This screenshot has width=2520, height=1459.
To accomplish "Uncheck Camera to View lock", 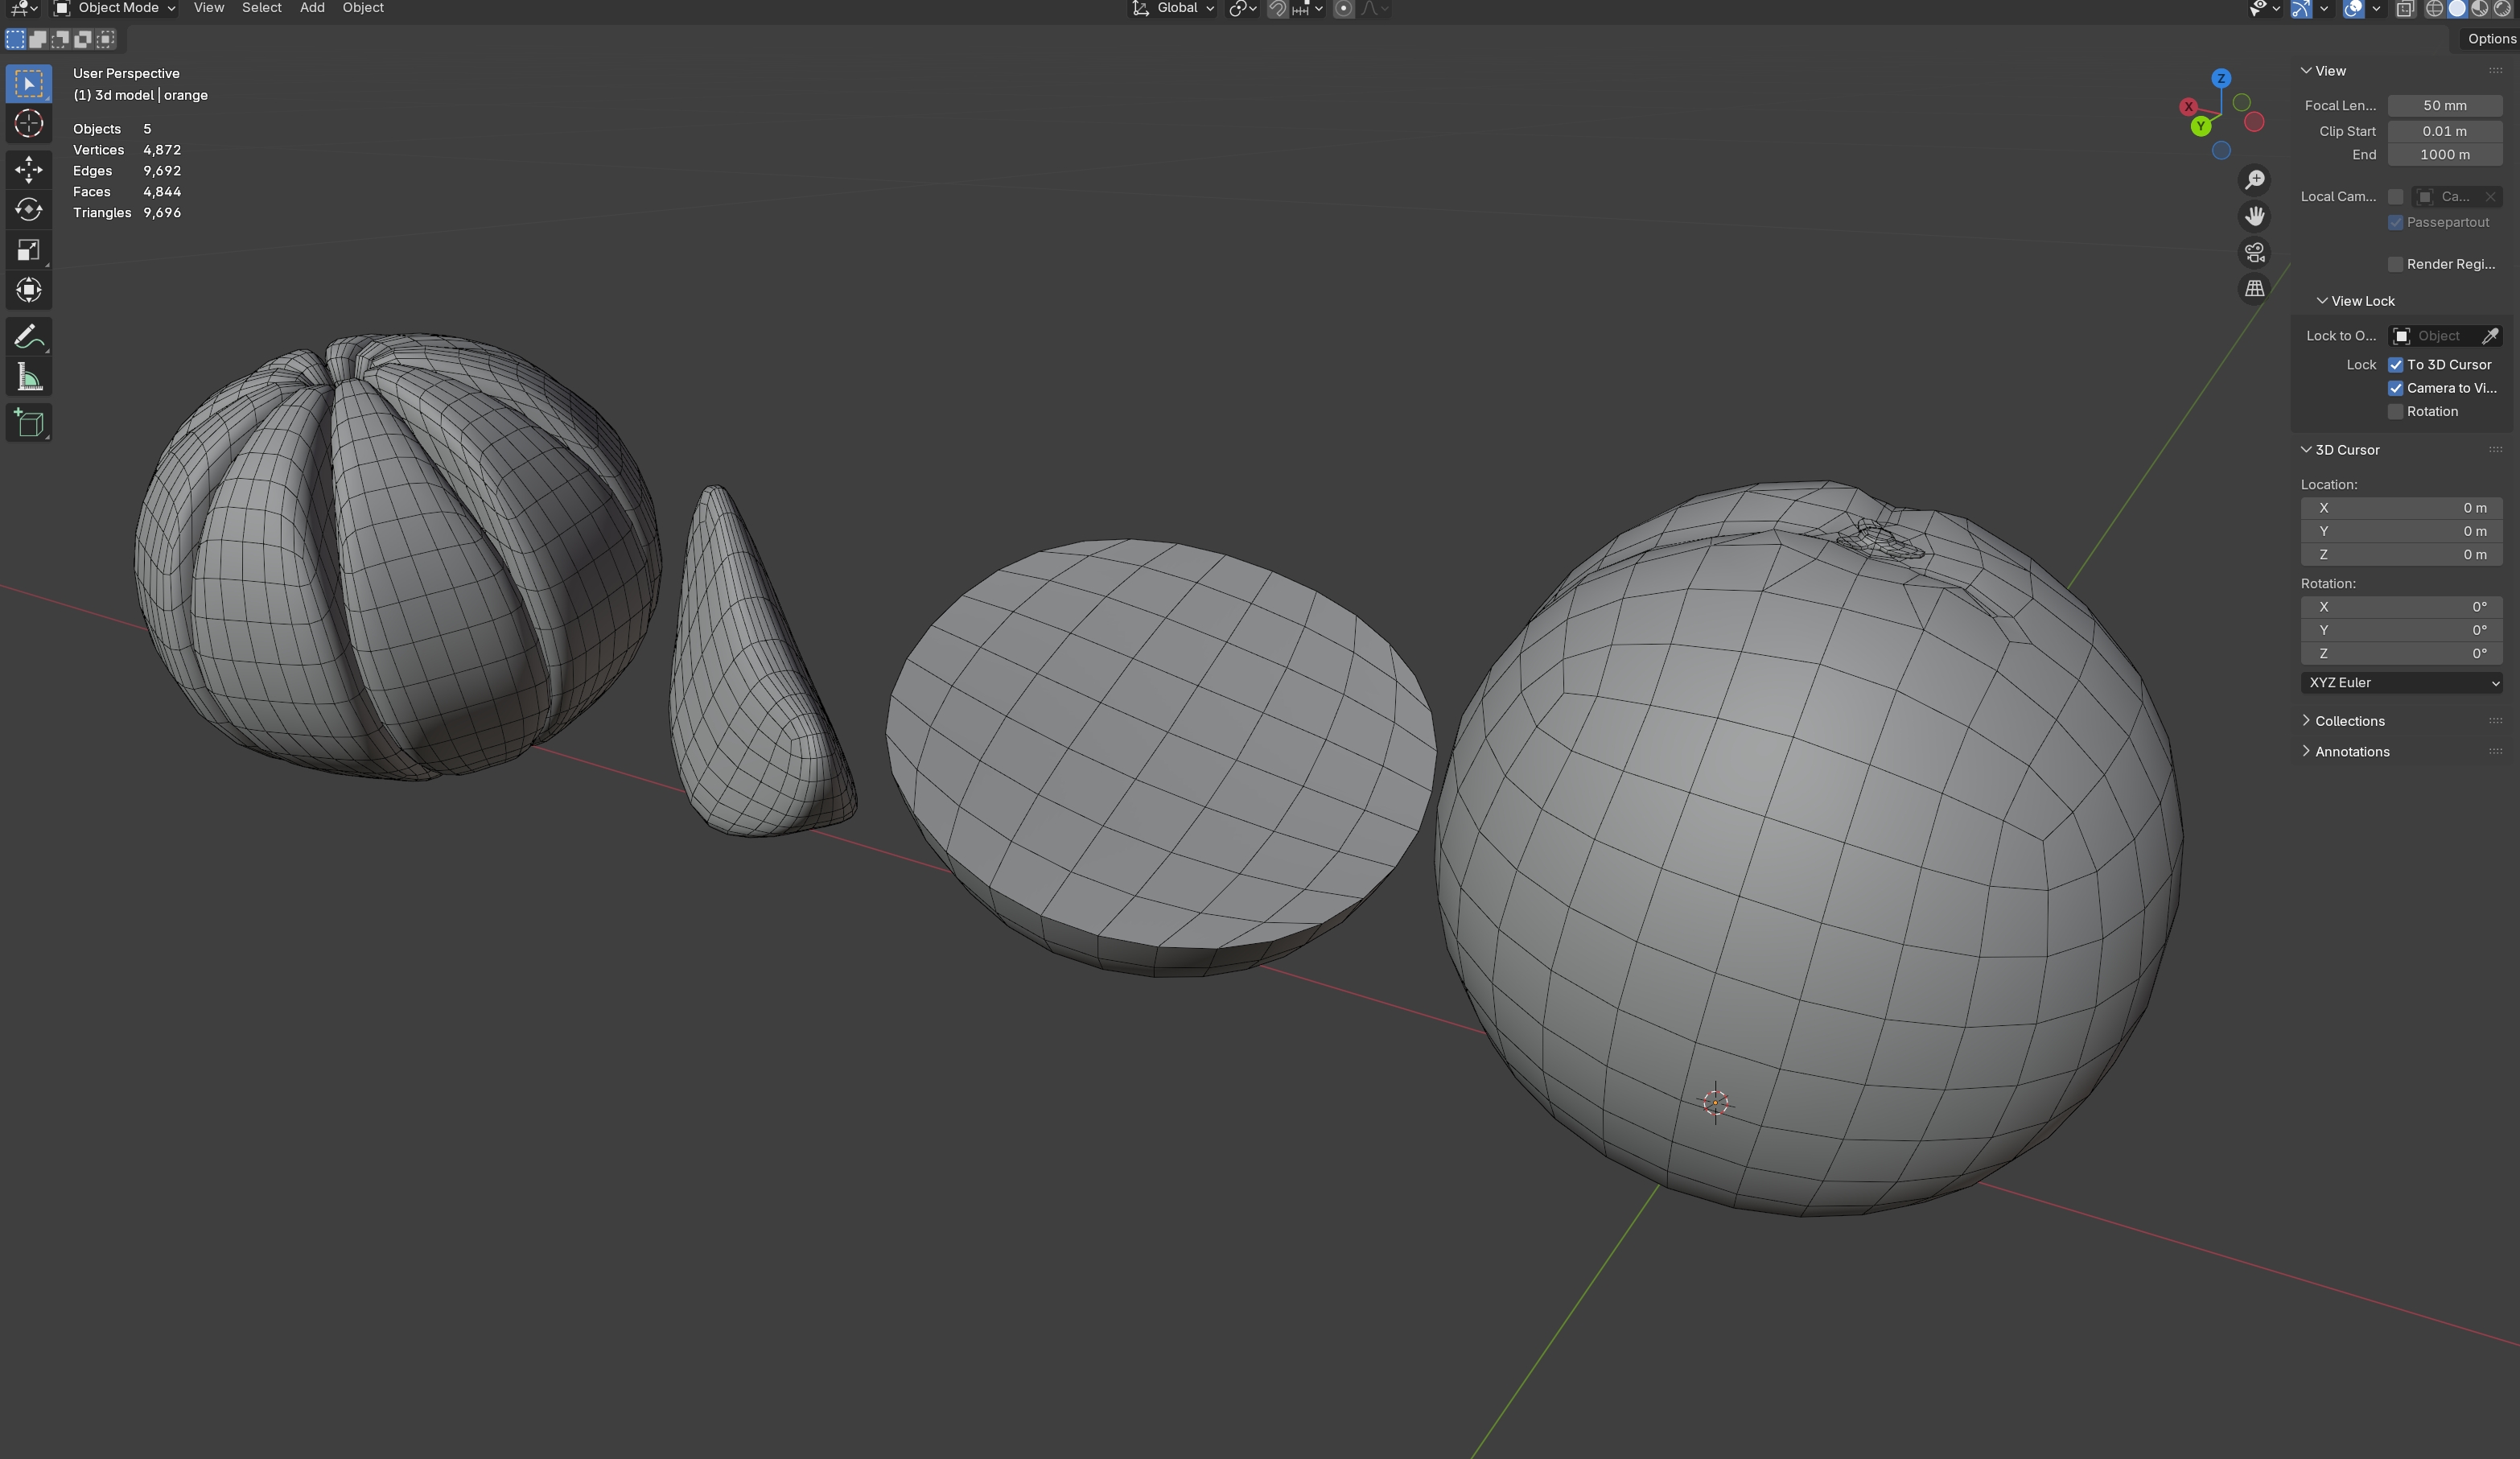I will coord(2395,388).
